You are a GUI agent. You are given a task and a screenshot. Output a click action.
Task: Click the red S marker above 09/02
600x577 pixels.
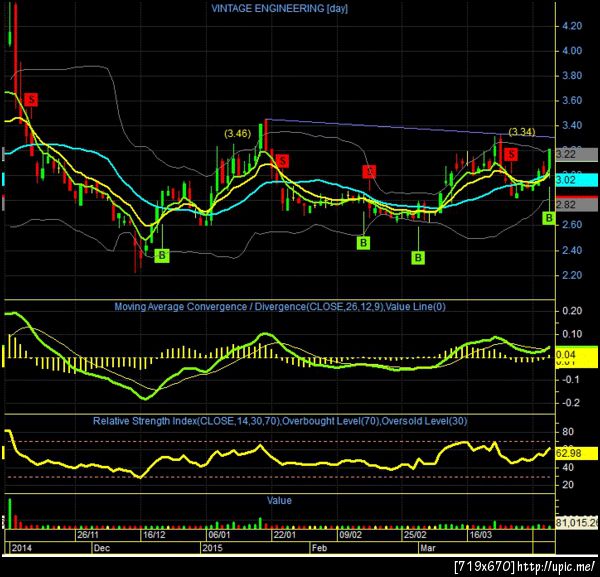click(369, 172)
